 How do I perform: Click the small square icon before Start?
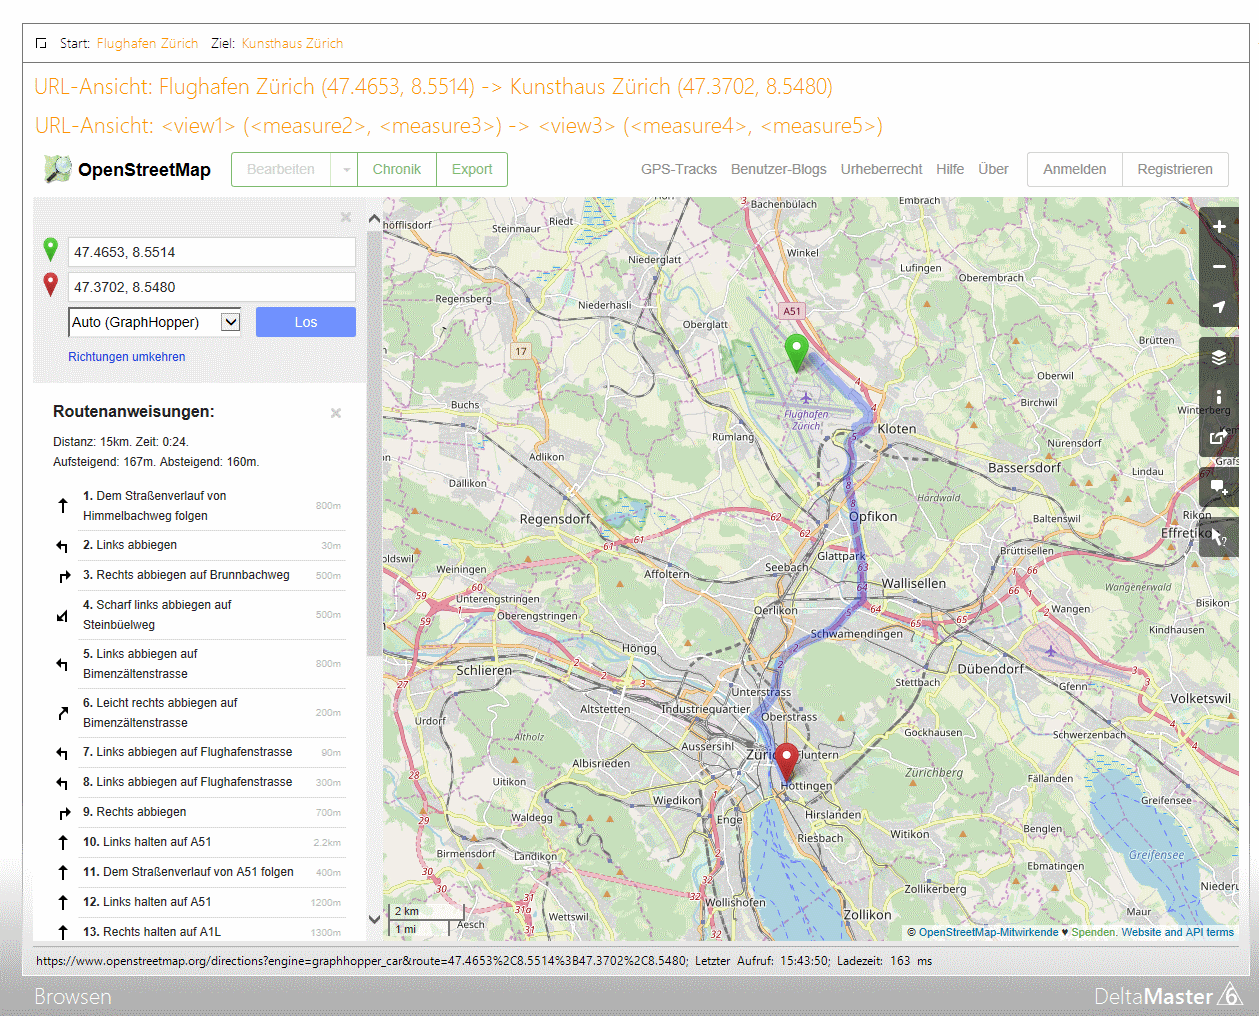tap(41, 43)
